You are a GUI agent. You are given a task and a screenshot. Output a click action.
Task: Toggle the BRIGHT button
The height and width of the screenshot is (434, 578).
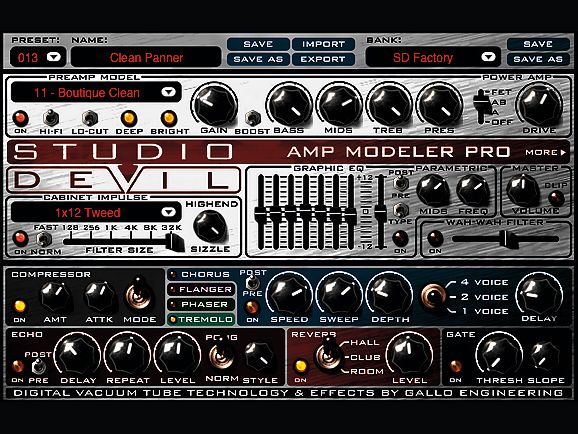pos(169,118)
